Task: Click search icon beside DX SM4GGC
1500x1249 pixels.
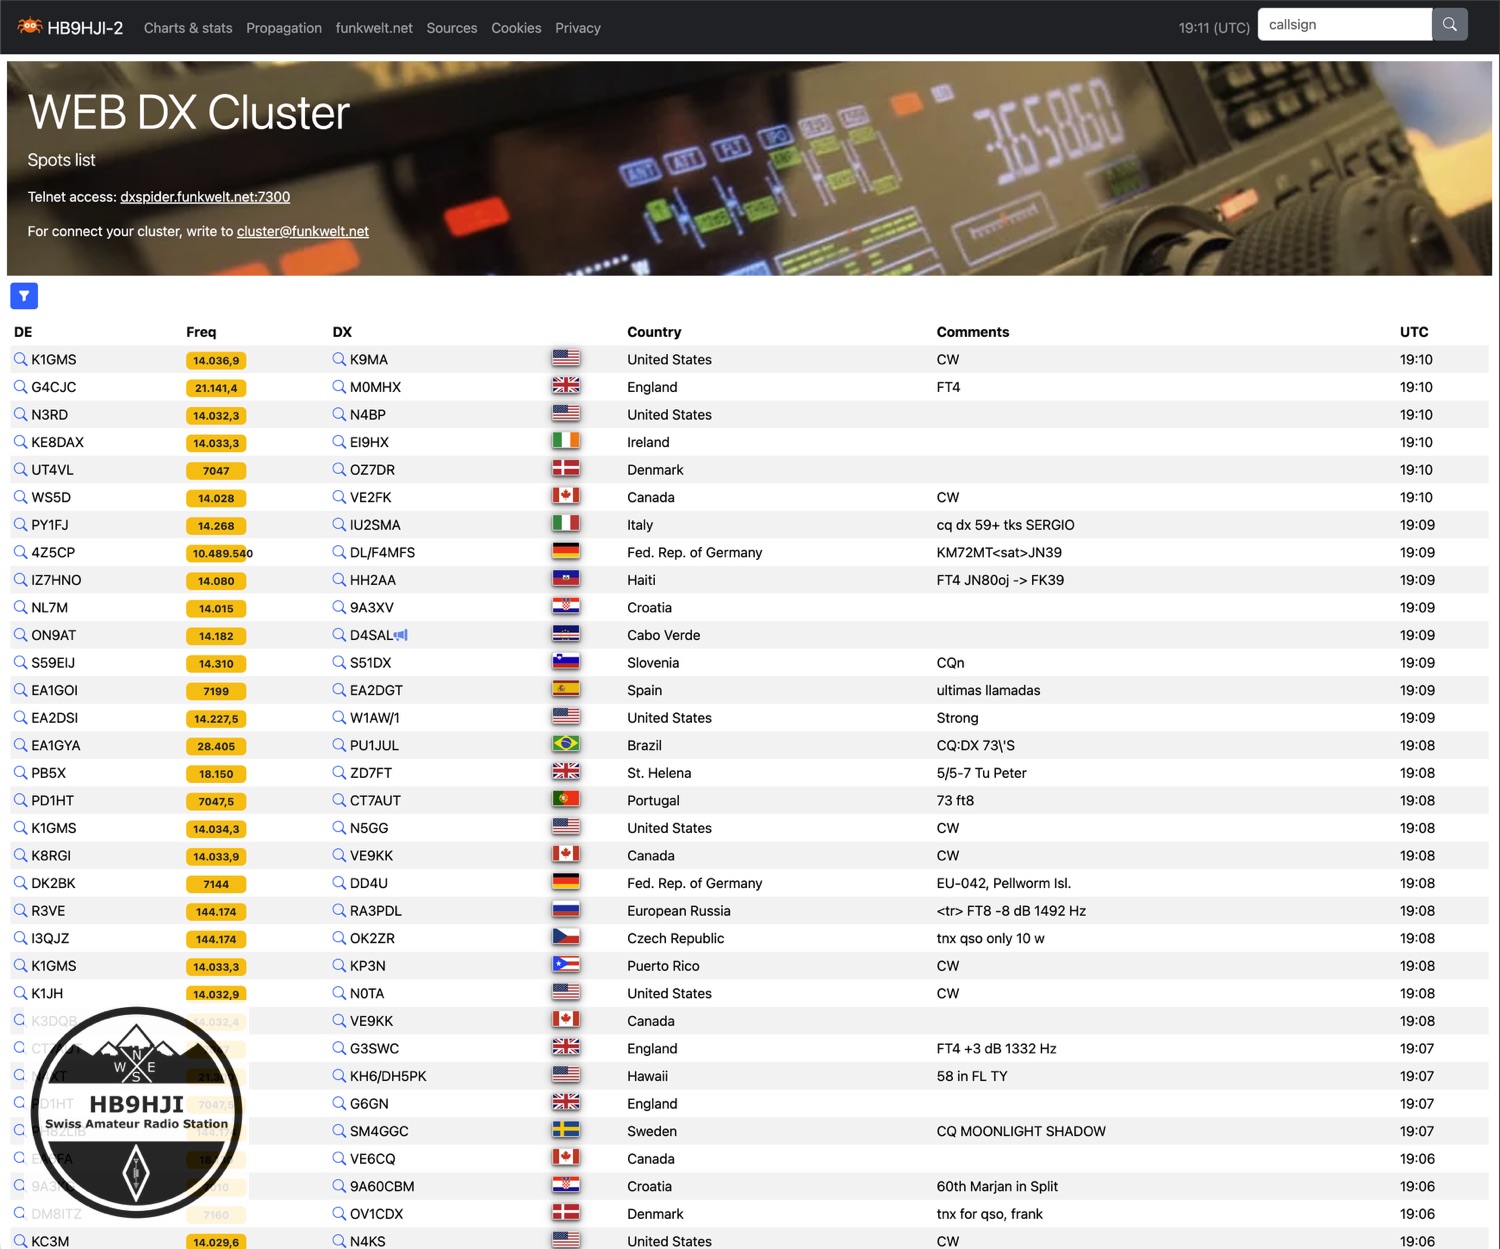Action: point(339,1131)
